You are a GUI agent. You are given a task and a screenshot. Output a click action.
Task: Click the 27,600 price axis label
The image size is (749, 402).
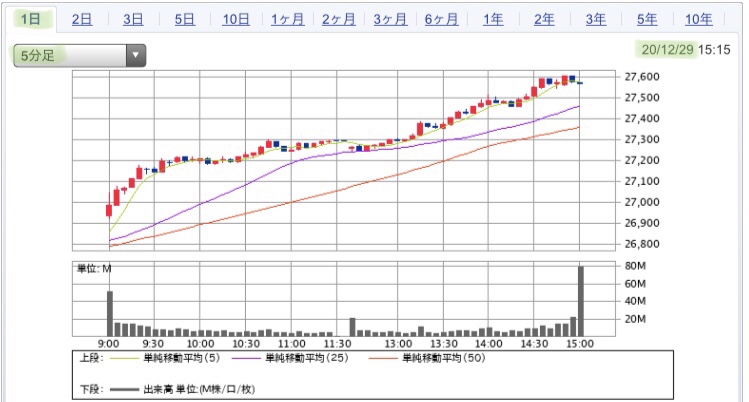point(642,76)
